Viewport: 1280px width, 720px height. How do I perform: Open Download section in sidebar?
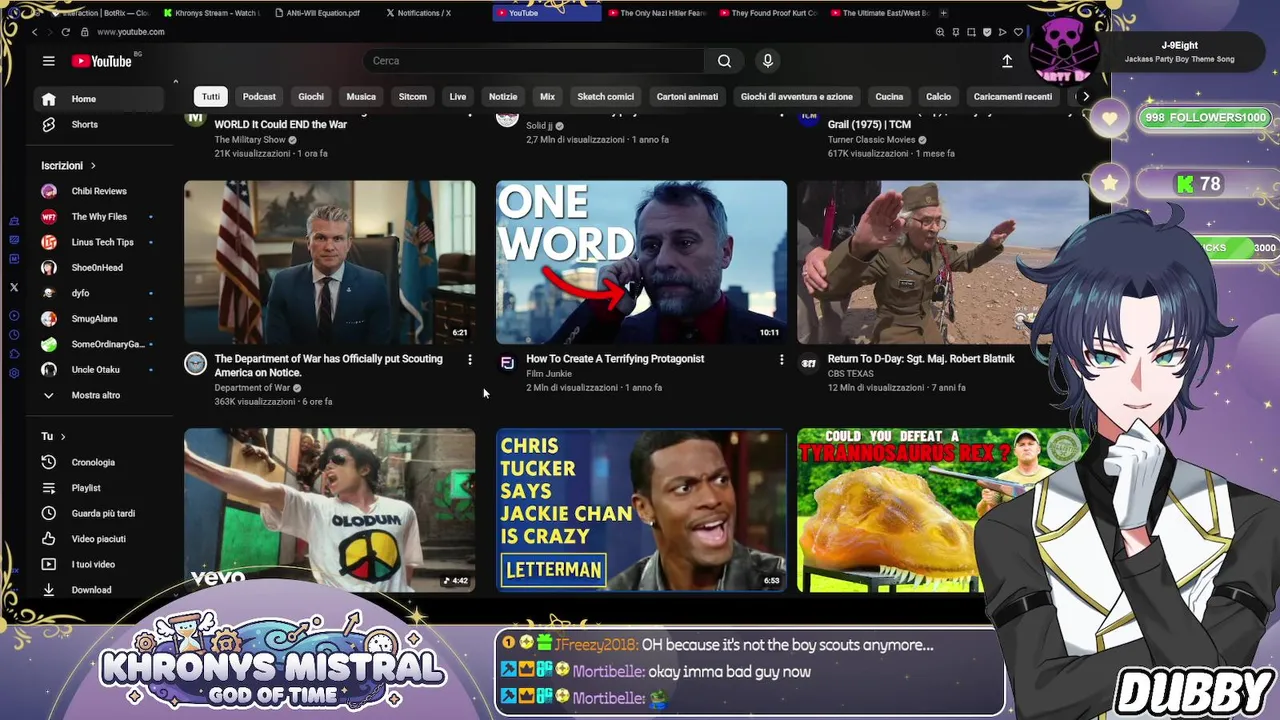coord(97,590)
